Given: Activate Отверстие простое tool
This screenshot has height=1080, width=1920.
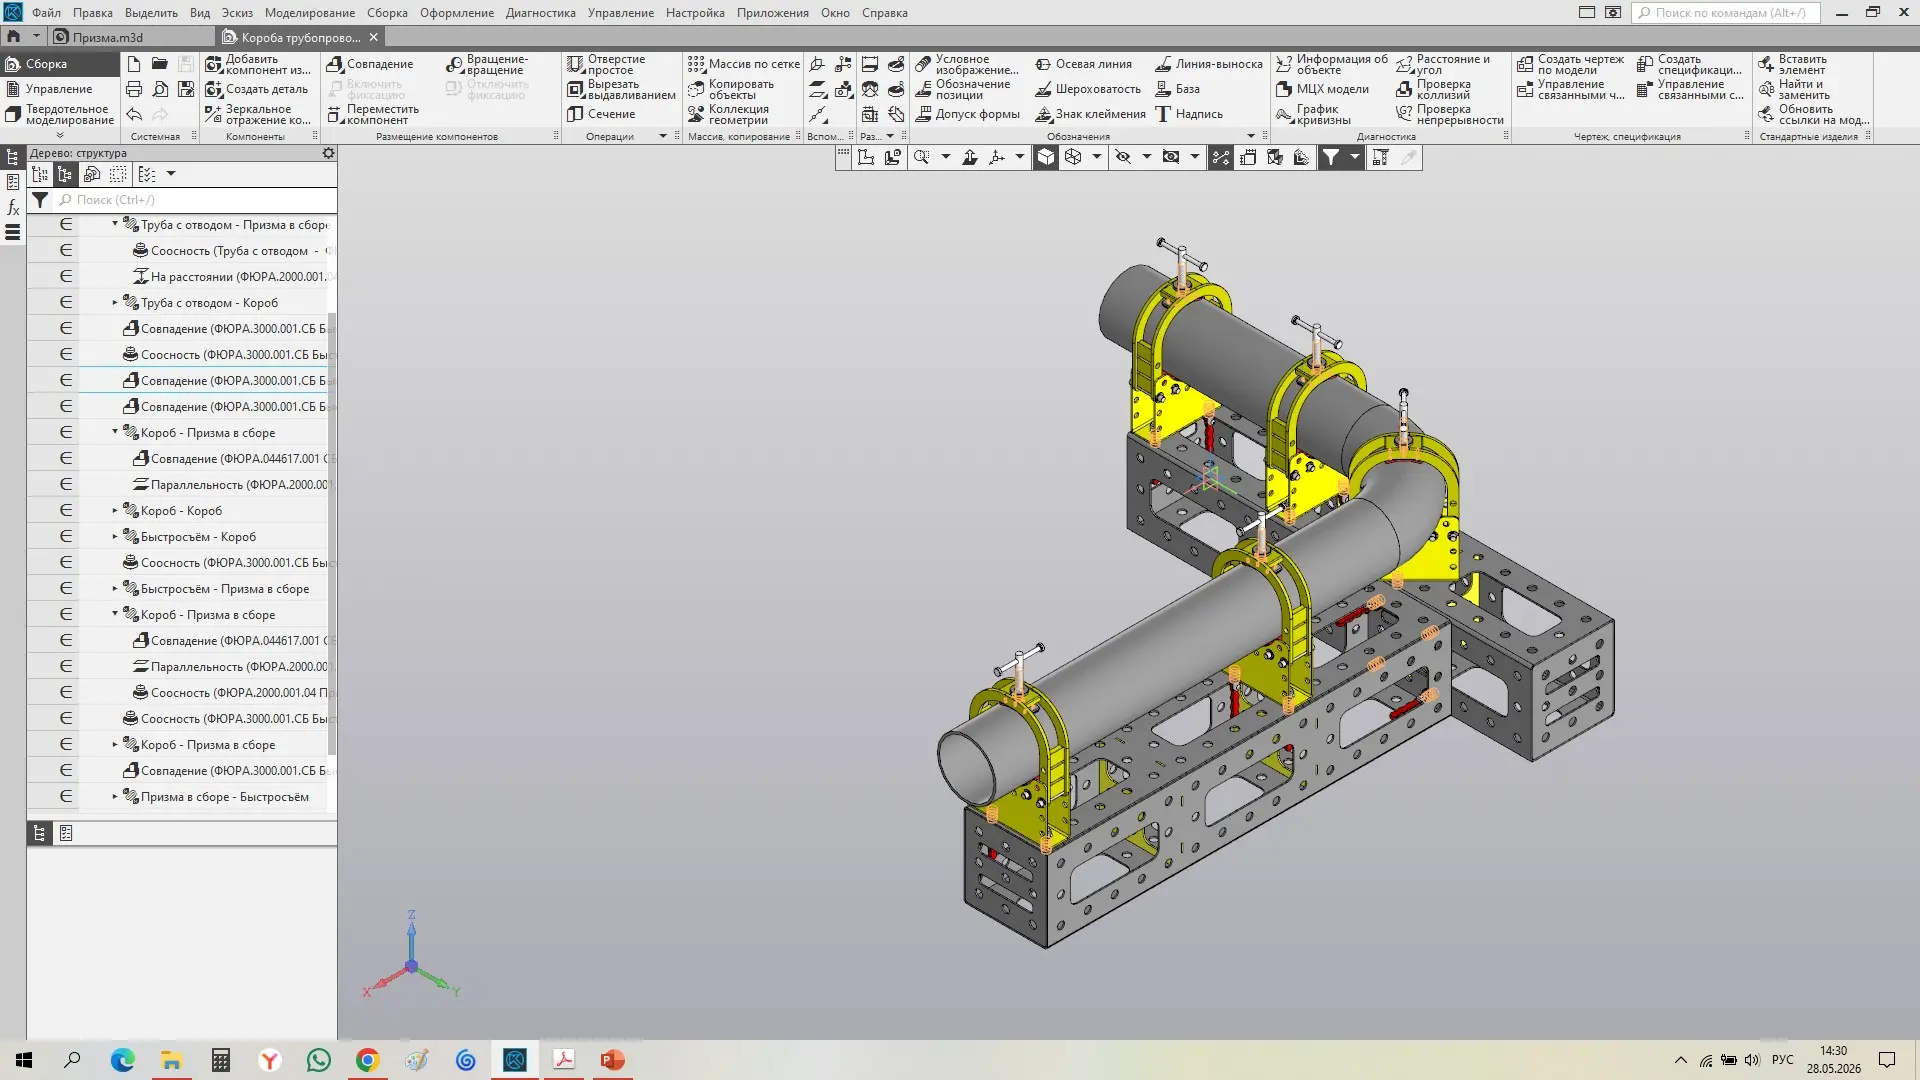Looking at the screenshot, I should [606, 64].
